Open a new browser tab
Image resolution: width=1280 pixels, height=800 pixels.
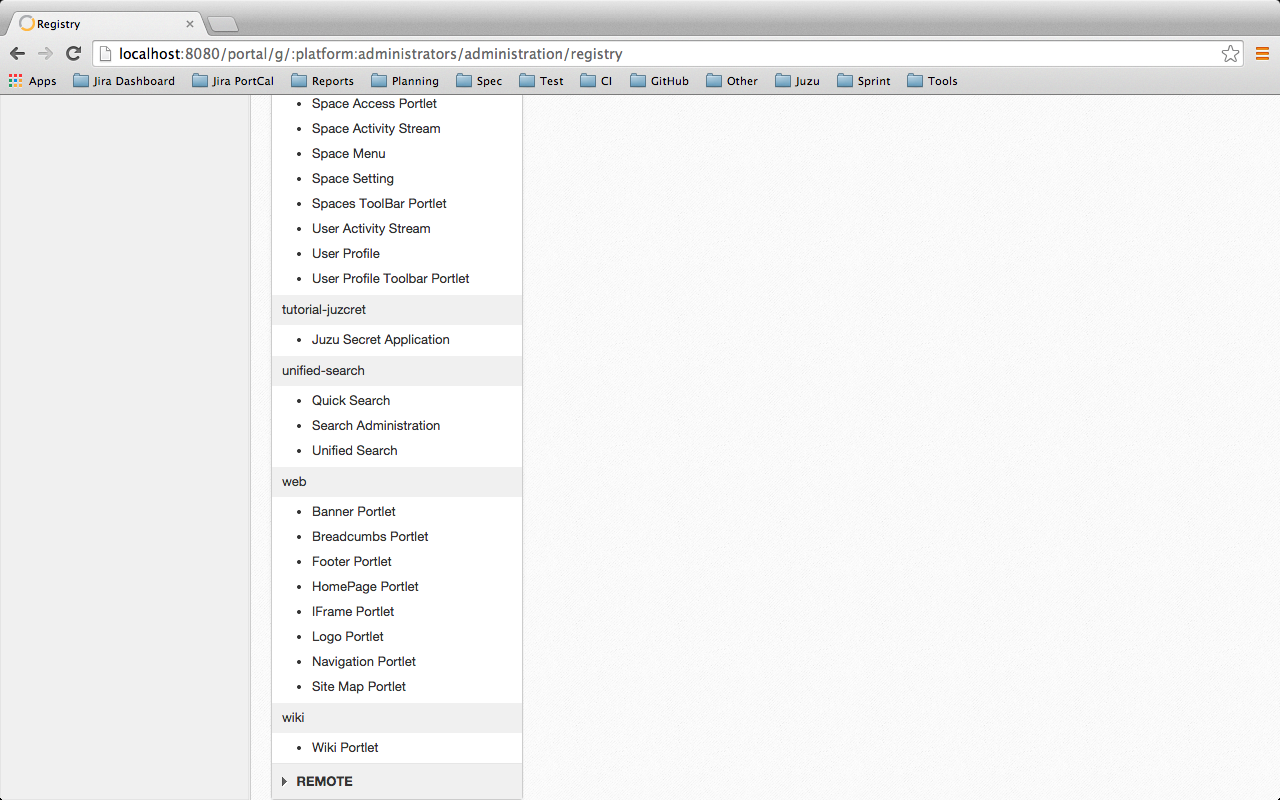coord(222,24)
